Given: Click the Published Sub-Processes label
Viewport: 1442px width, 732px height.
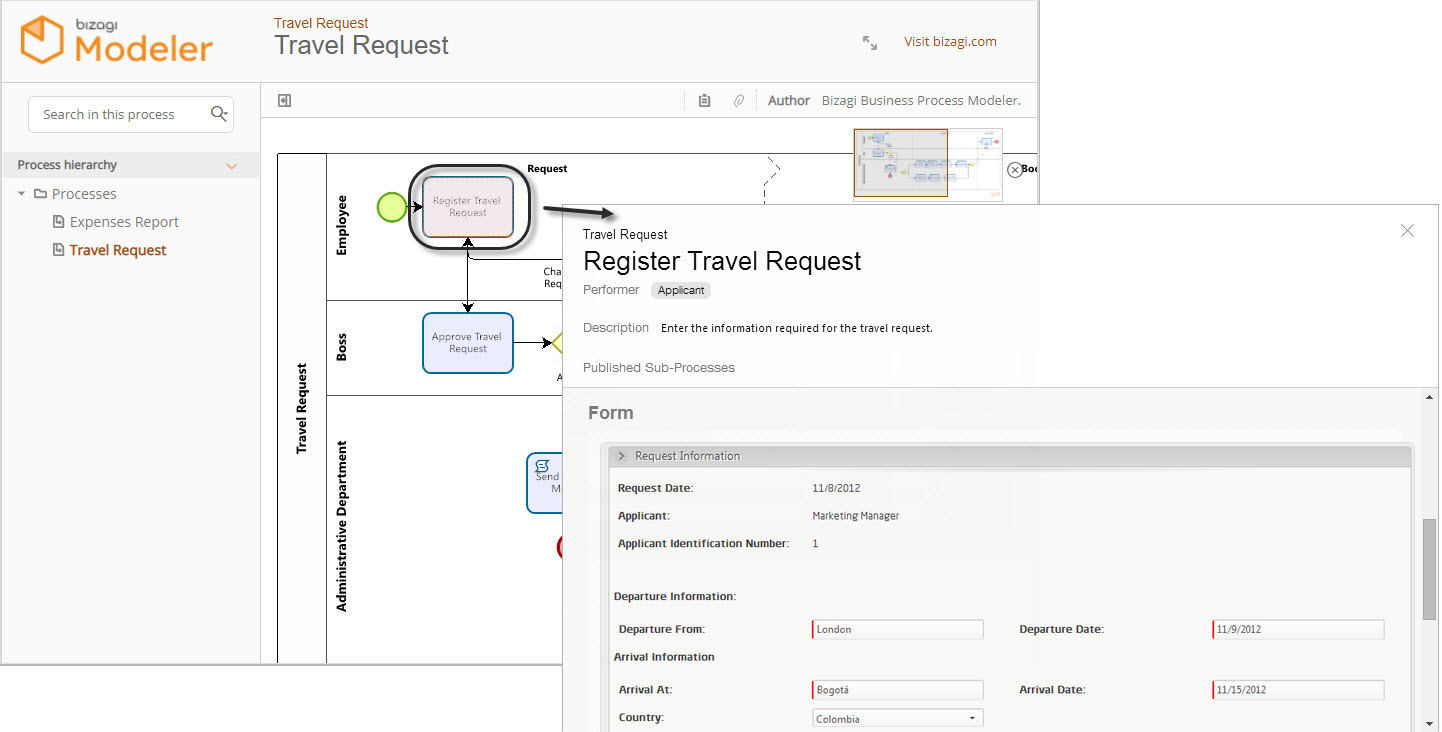Looking at the screenshot, I should click(x=659, y=368).
